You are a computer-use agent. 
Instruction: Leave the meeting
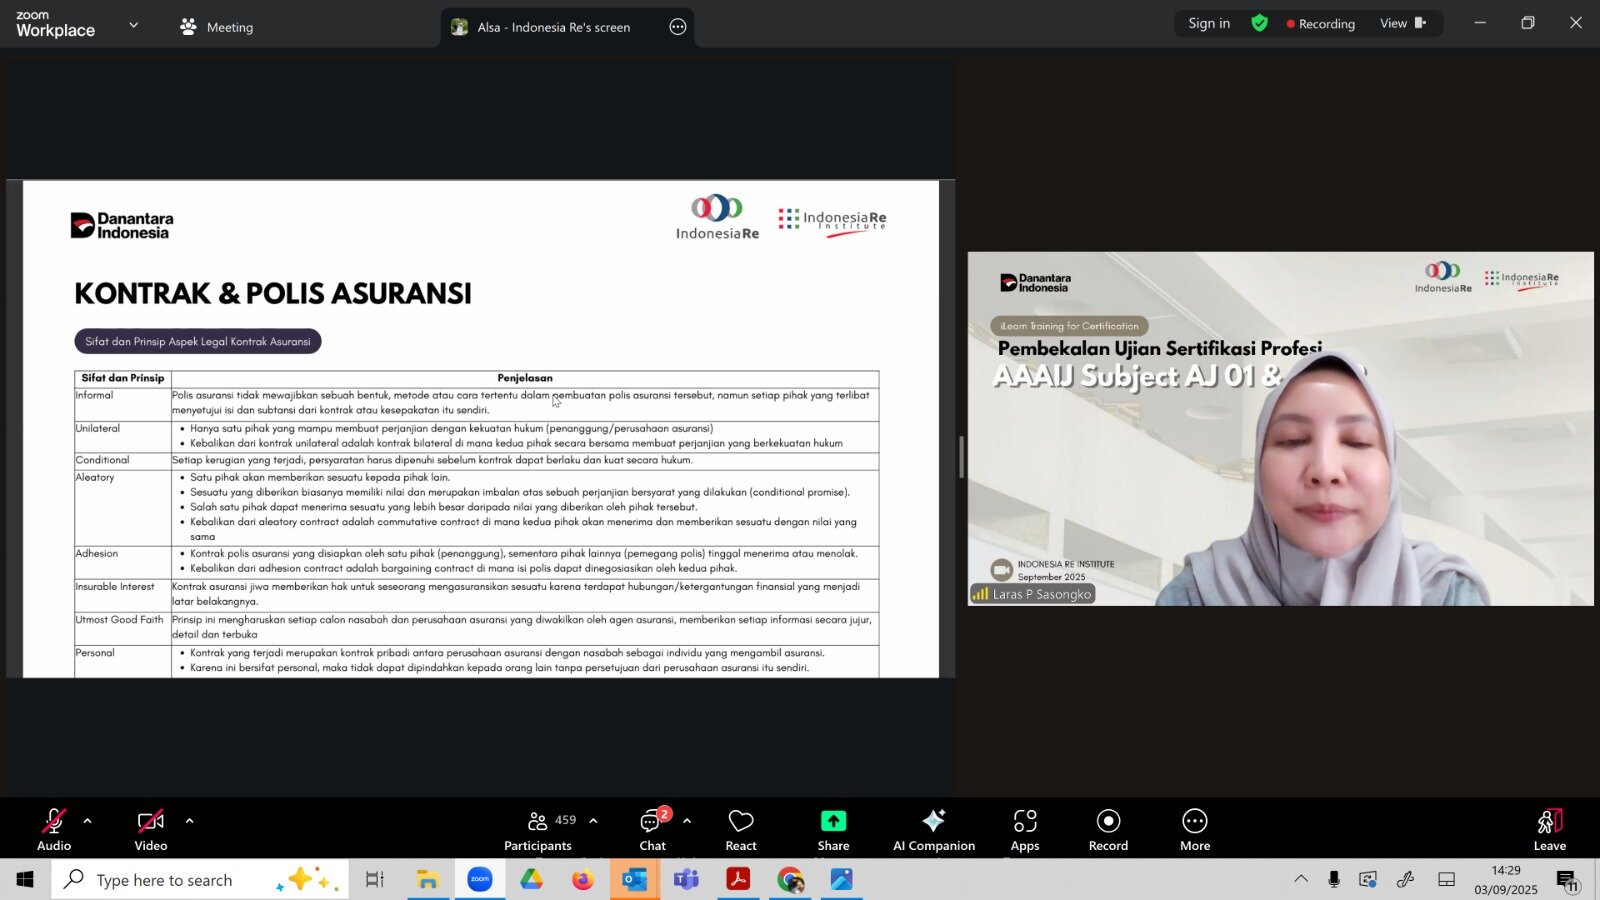(x=1549, y=829)
